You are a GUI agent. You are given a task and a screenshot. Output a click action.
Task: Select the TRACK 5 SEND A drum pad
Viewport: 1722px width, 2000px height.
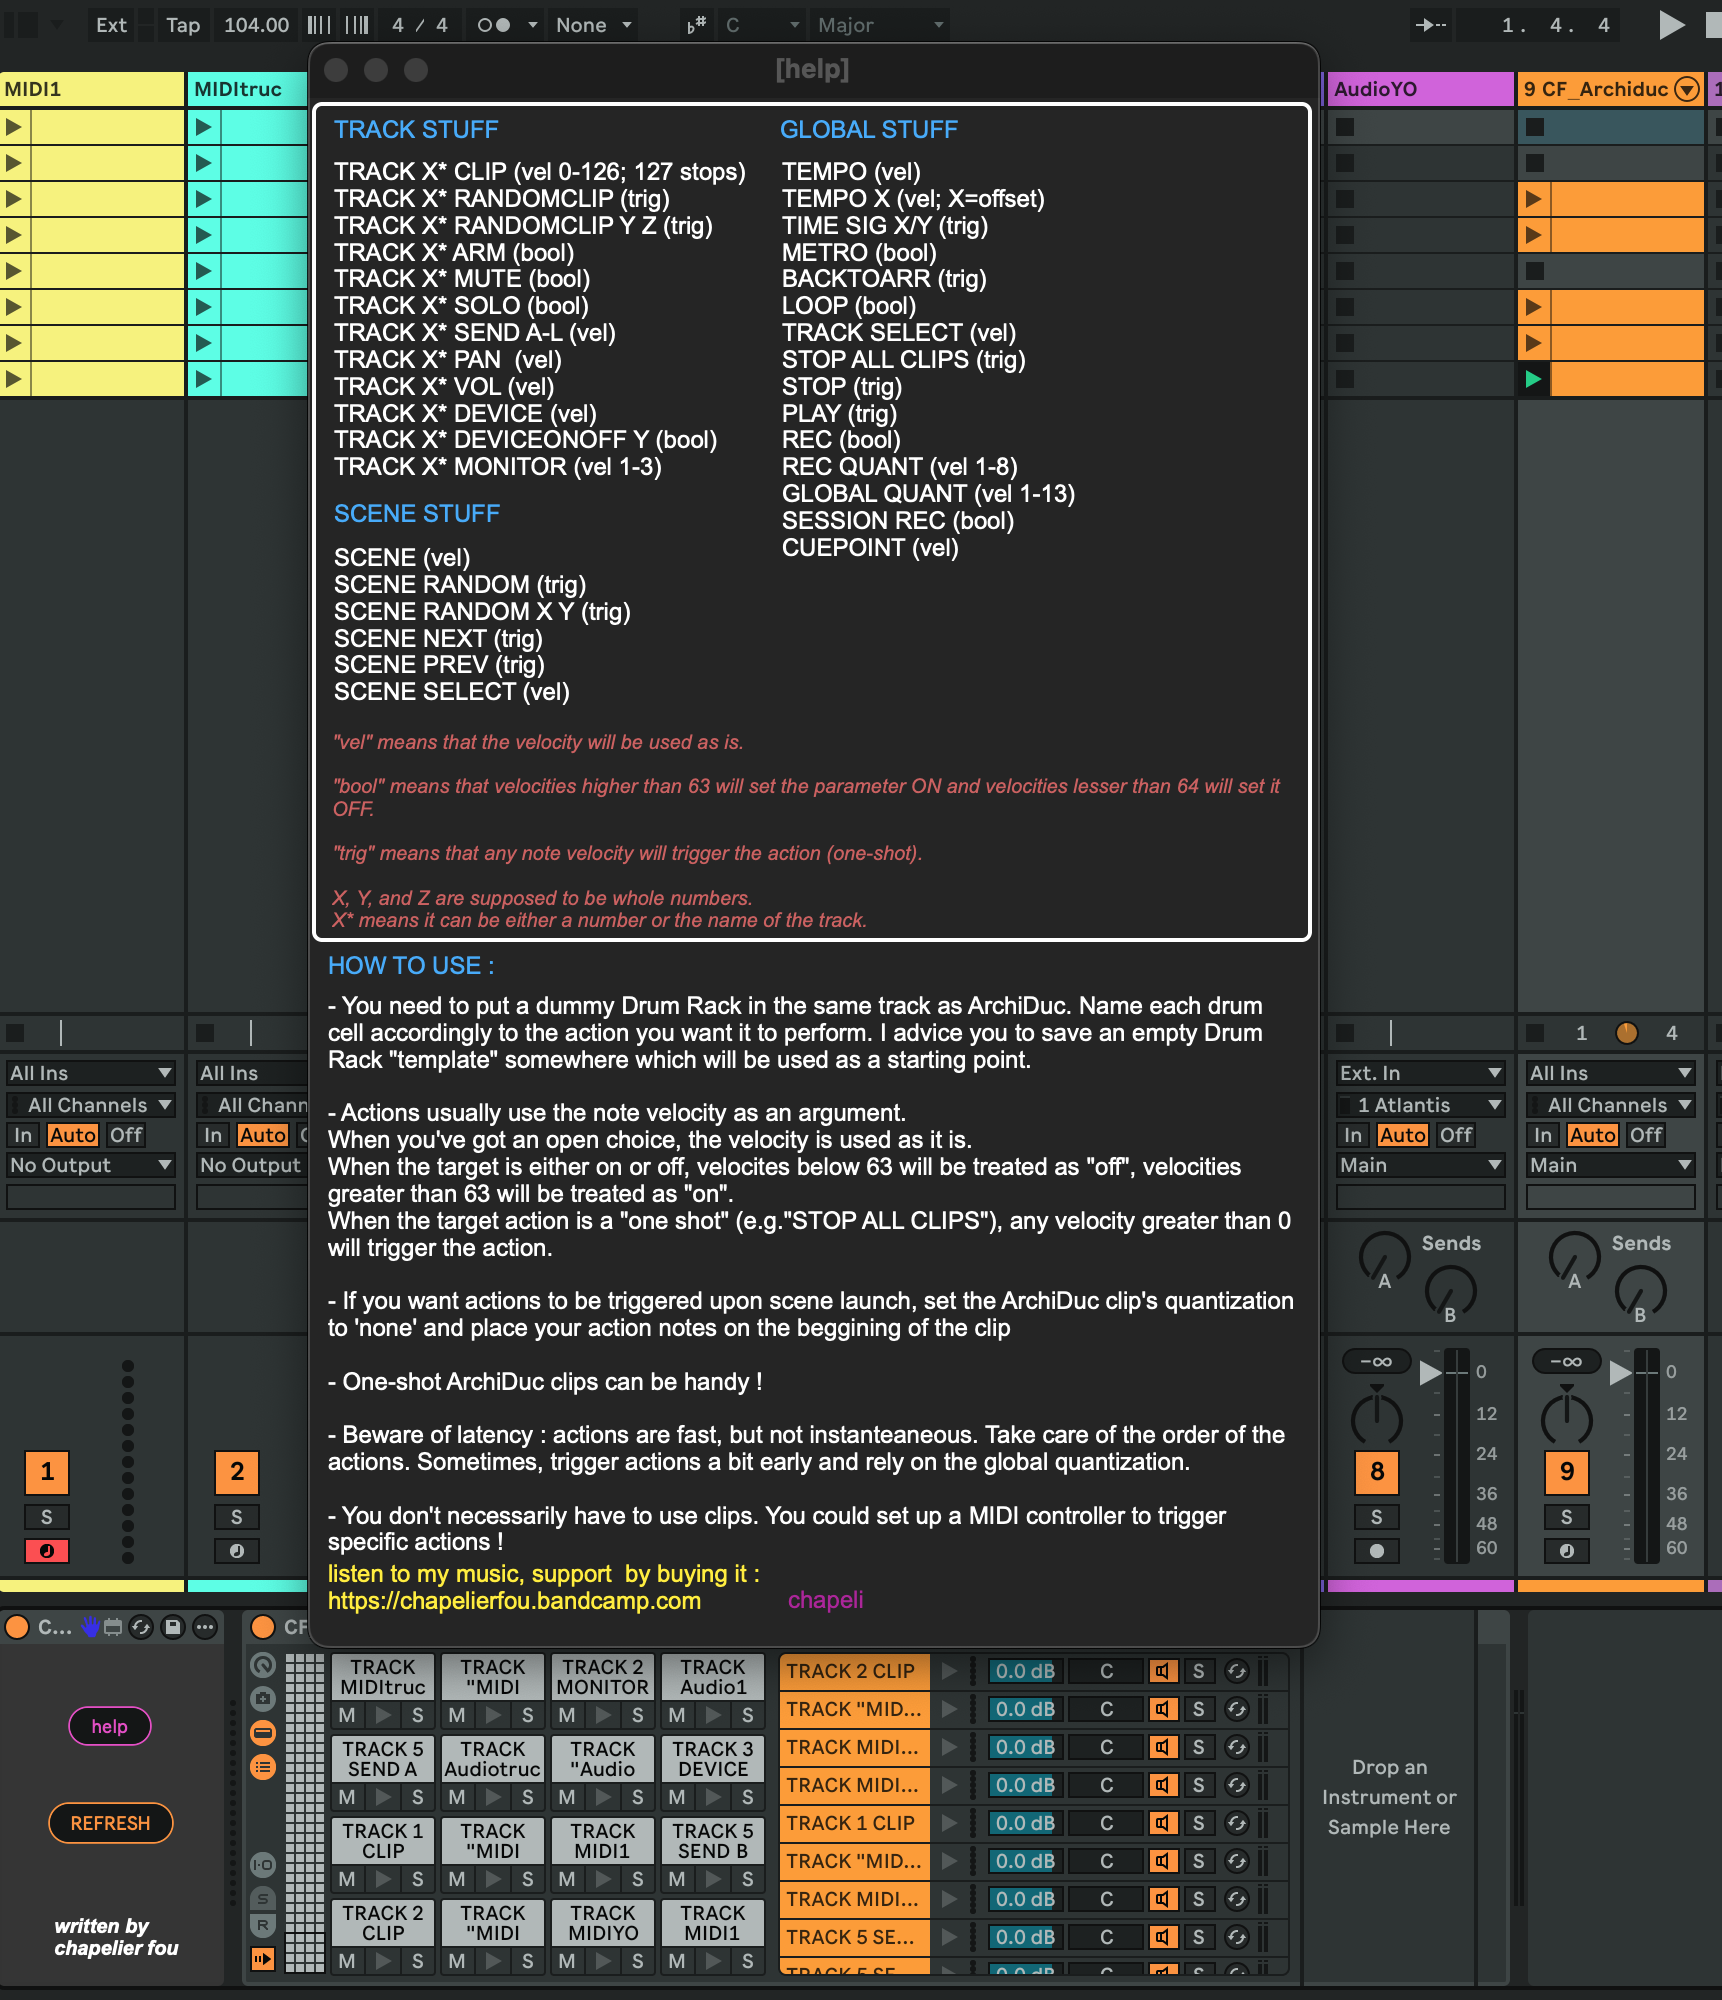[383, 1758]
